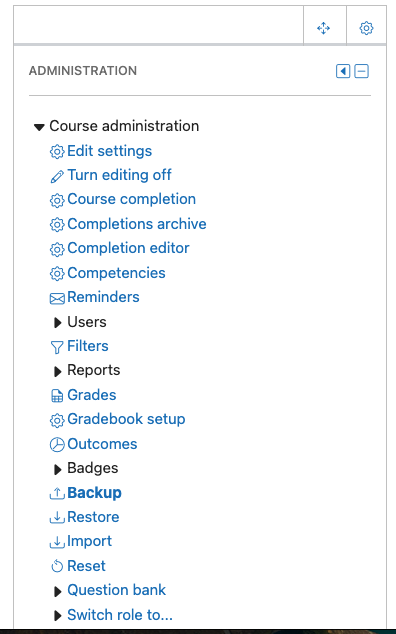Open the block actions gear icon
This screenshot has width=396, height=634.
click(366, 28)
